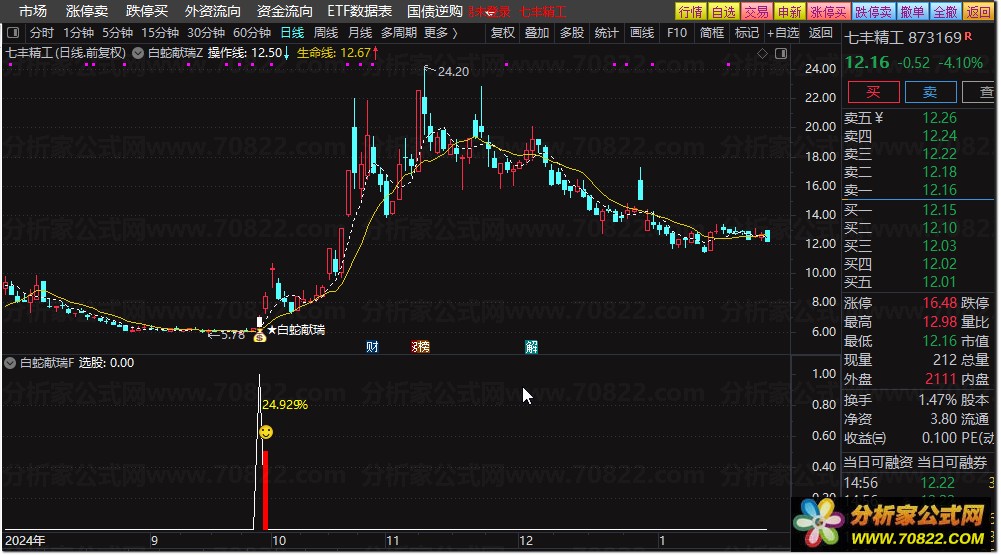The image size is (1001, 555).
Task: Open the 资金流向 menu
Action: click(285, 11)
